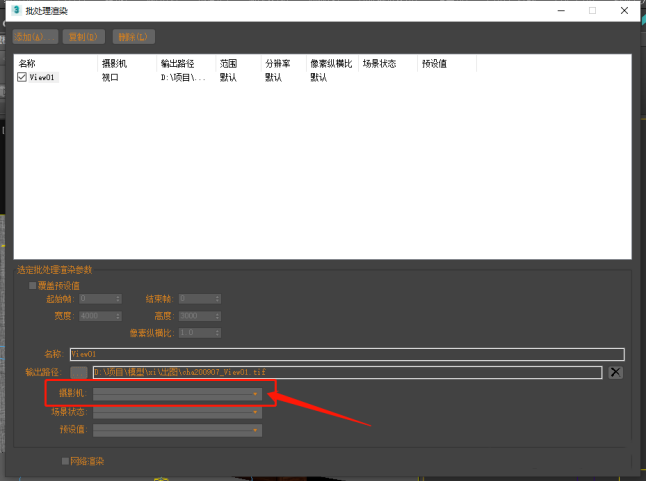Click the 宽度 field showing 4000
The image size is (646, 481).
(x=101, y=316)
